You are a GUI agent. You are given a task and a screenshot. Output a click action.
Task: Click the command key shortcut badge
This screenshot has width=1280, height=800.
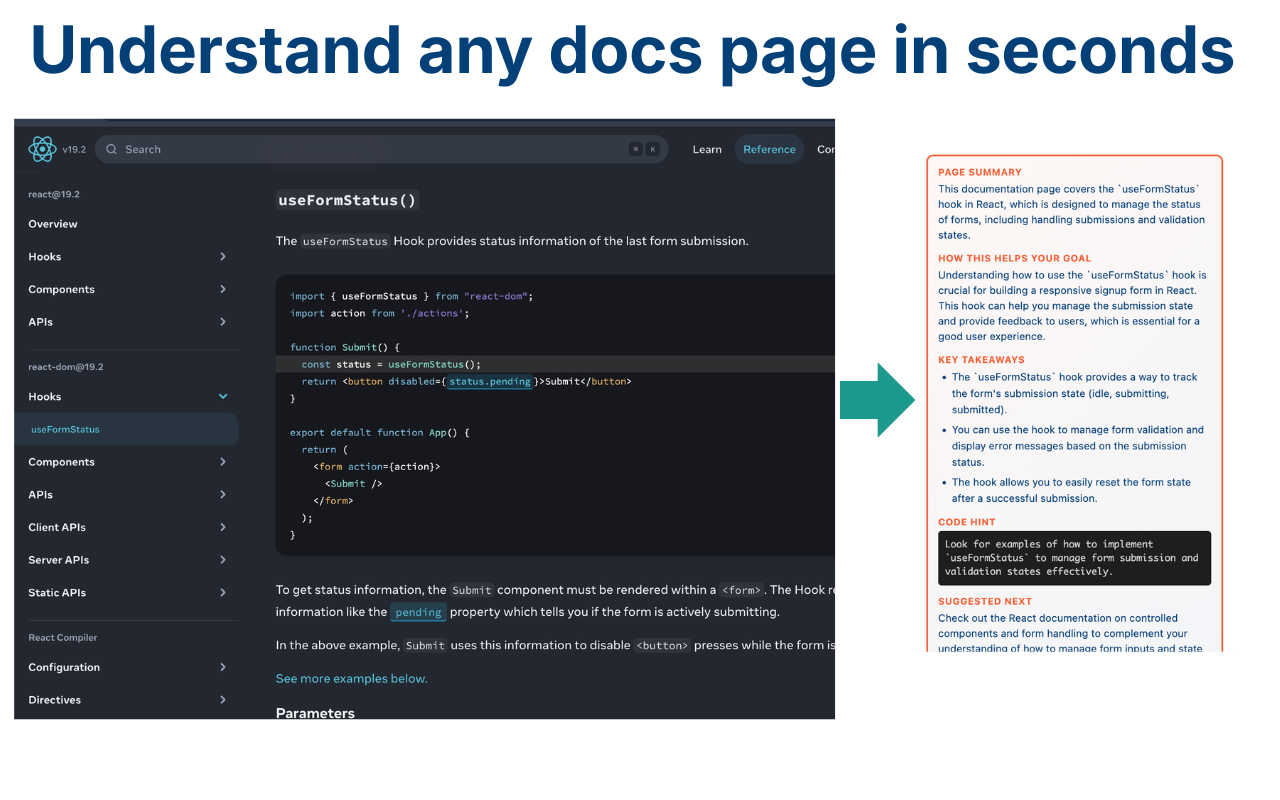click(x=635, y=149)
